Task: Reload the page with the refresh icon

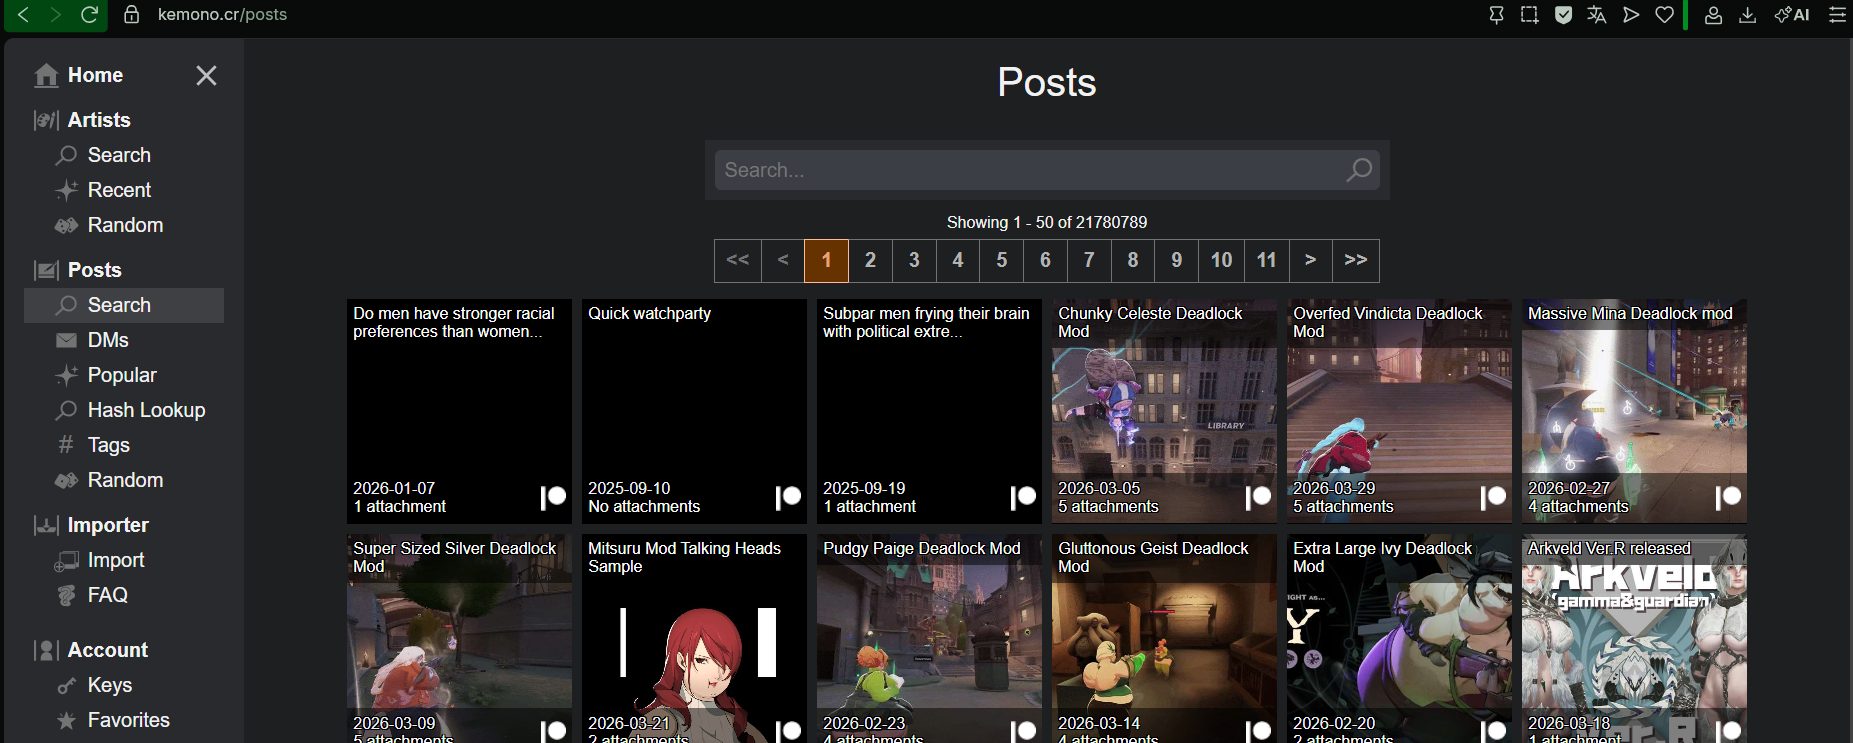Action: [x=89, y=15]
